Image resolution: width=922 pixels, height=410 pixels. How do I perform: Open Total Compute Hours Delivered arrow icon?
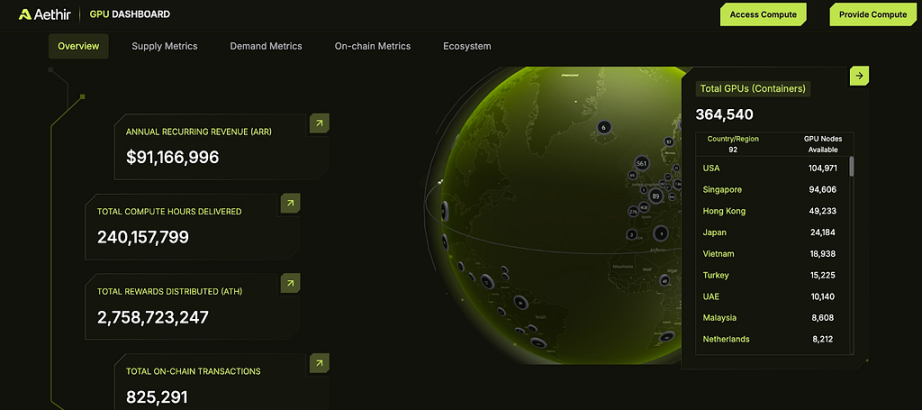290,204
